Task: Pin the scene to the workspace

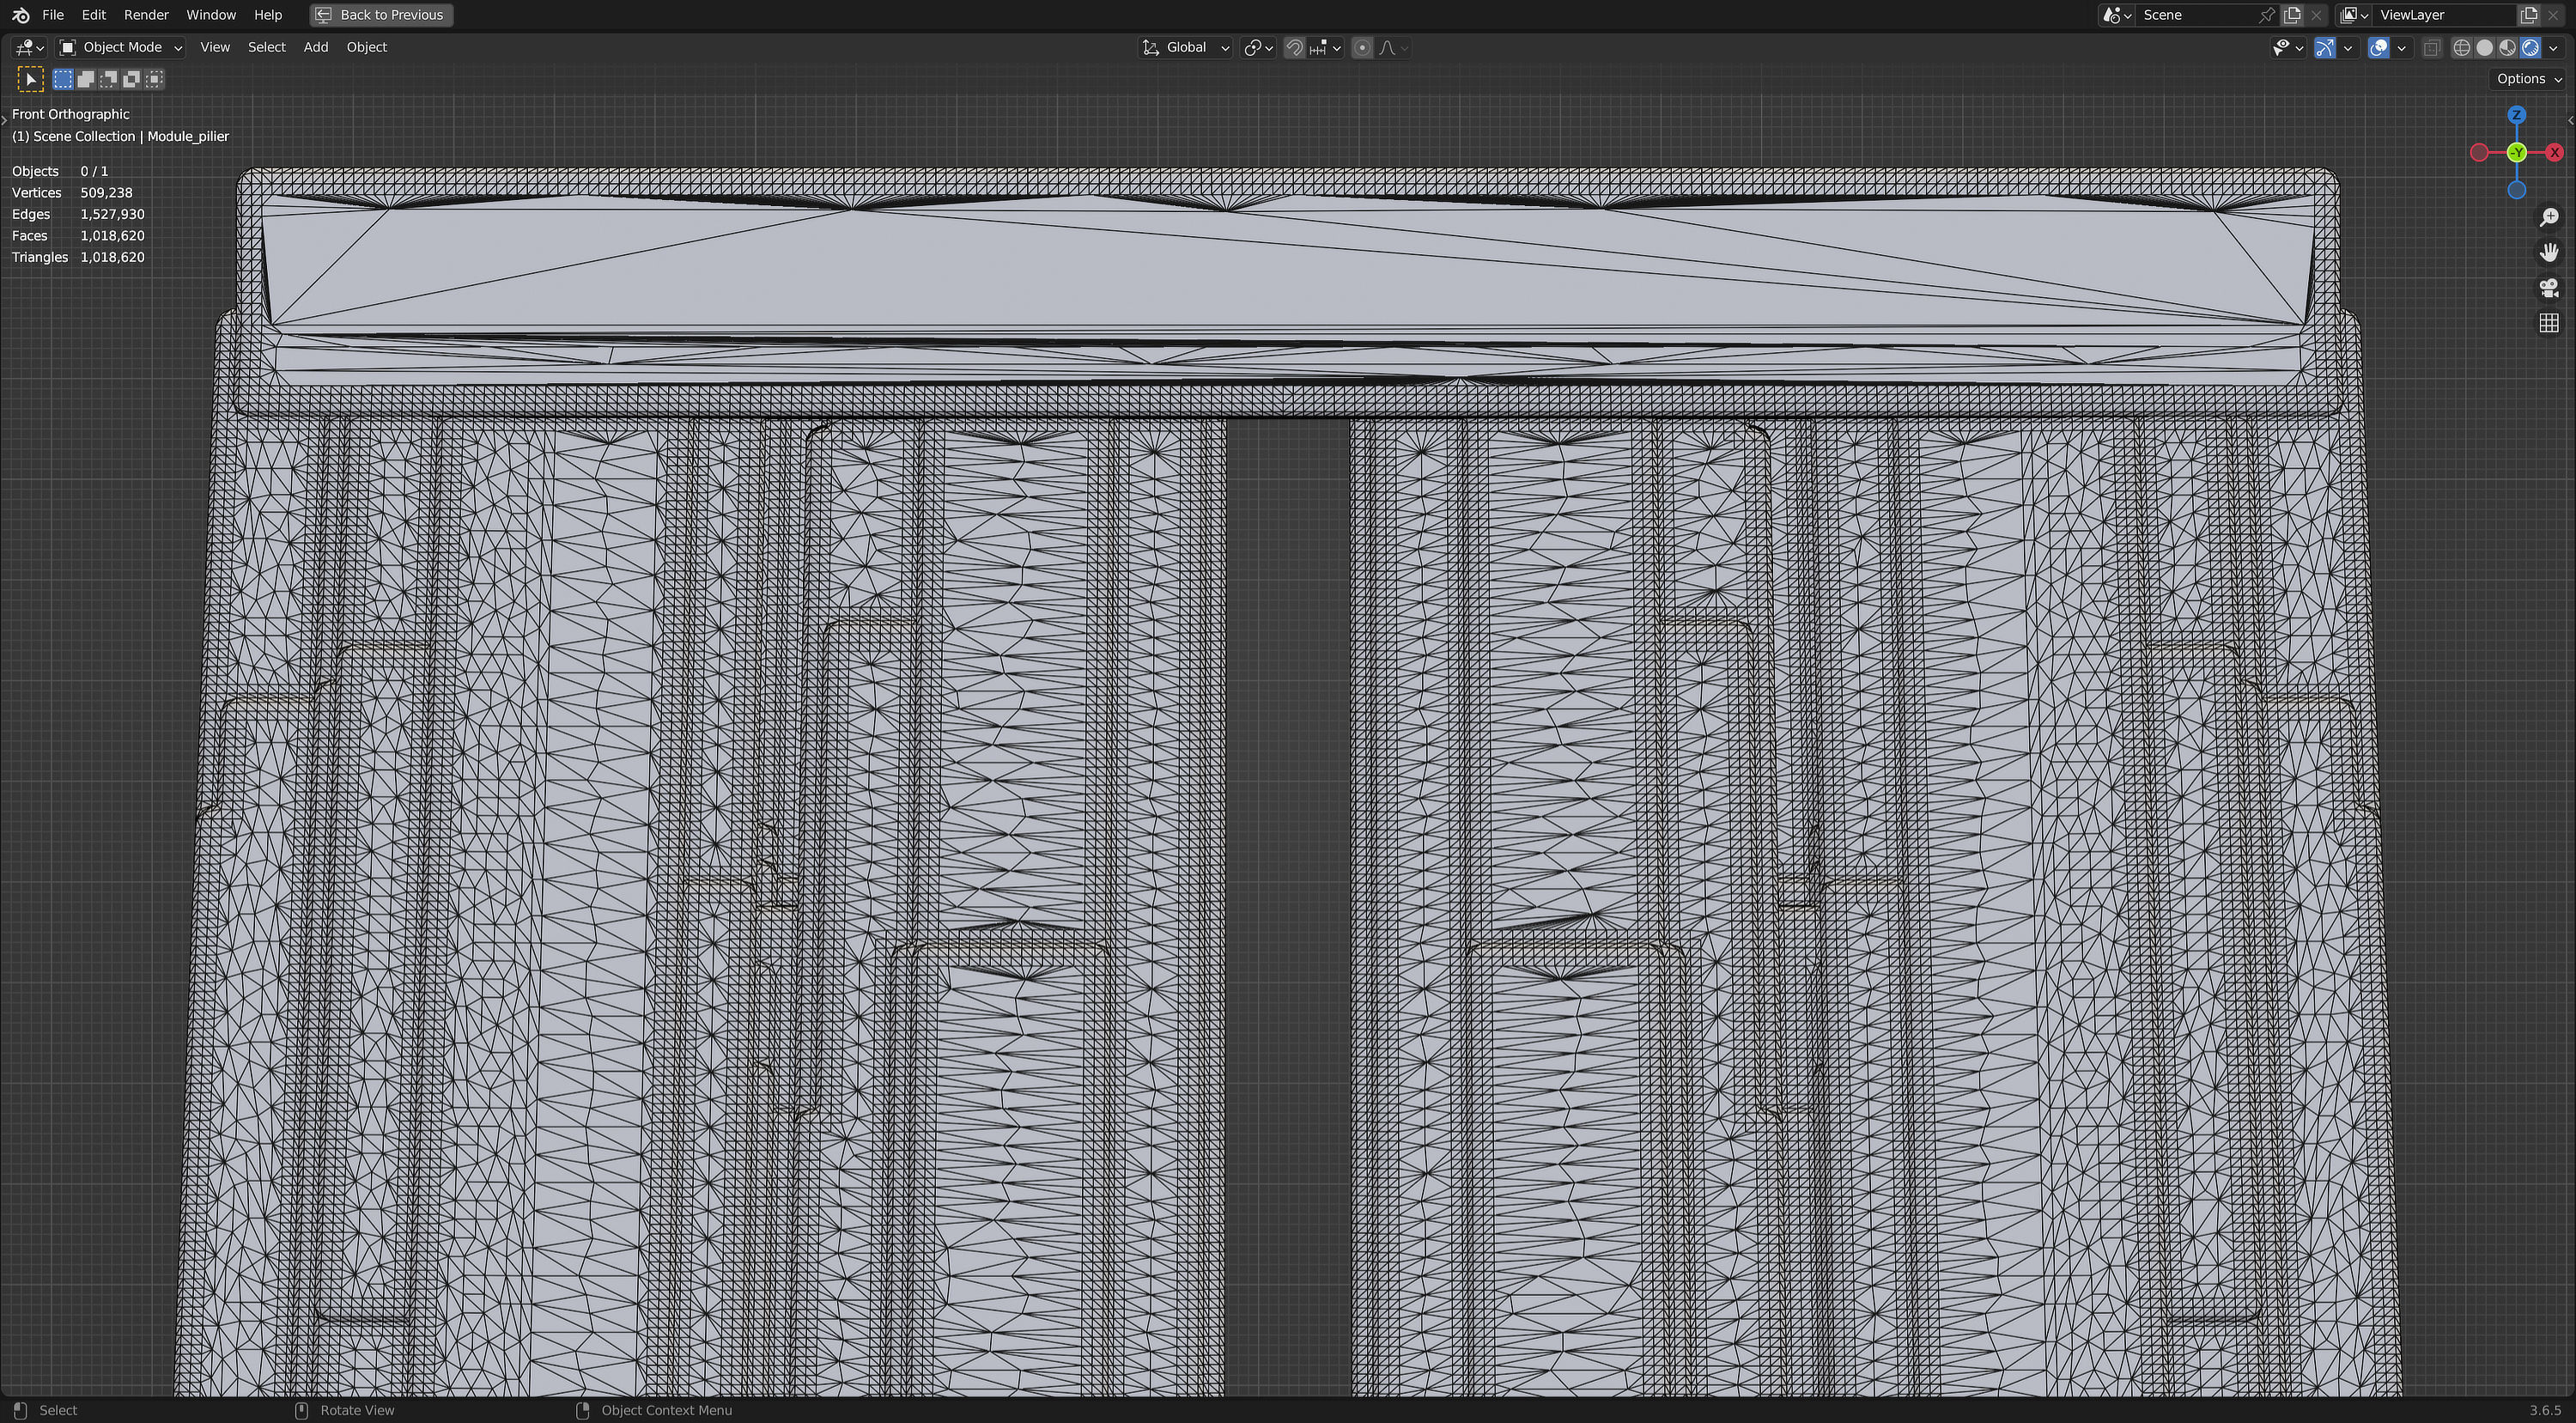Action: [x=2266, y=15]
